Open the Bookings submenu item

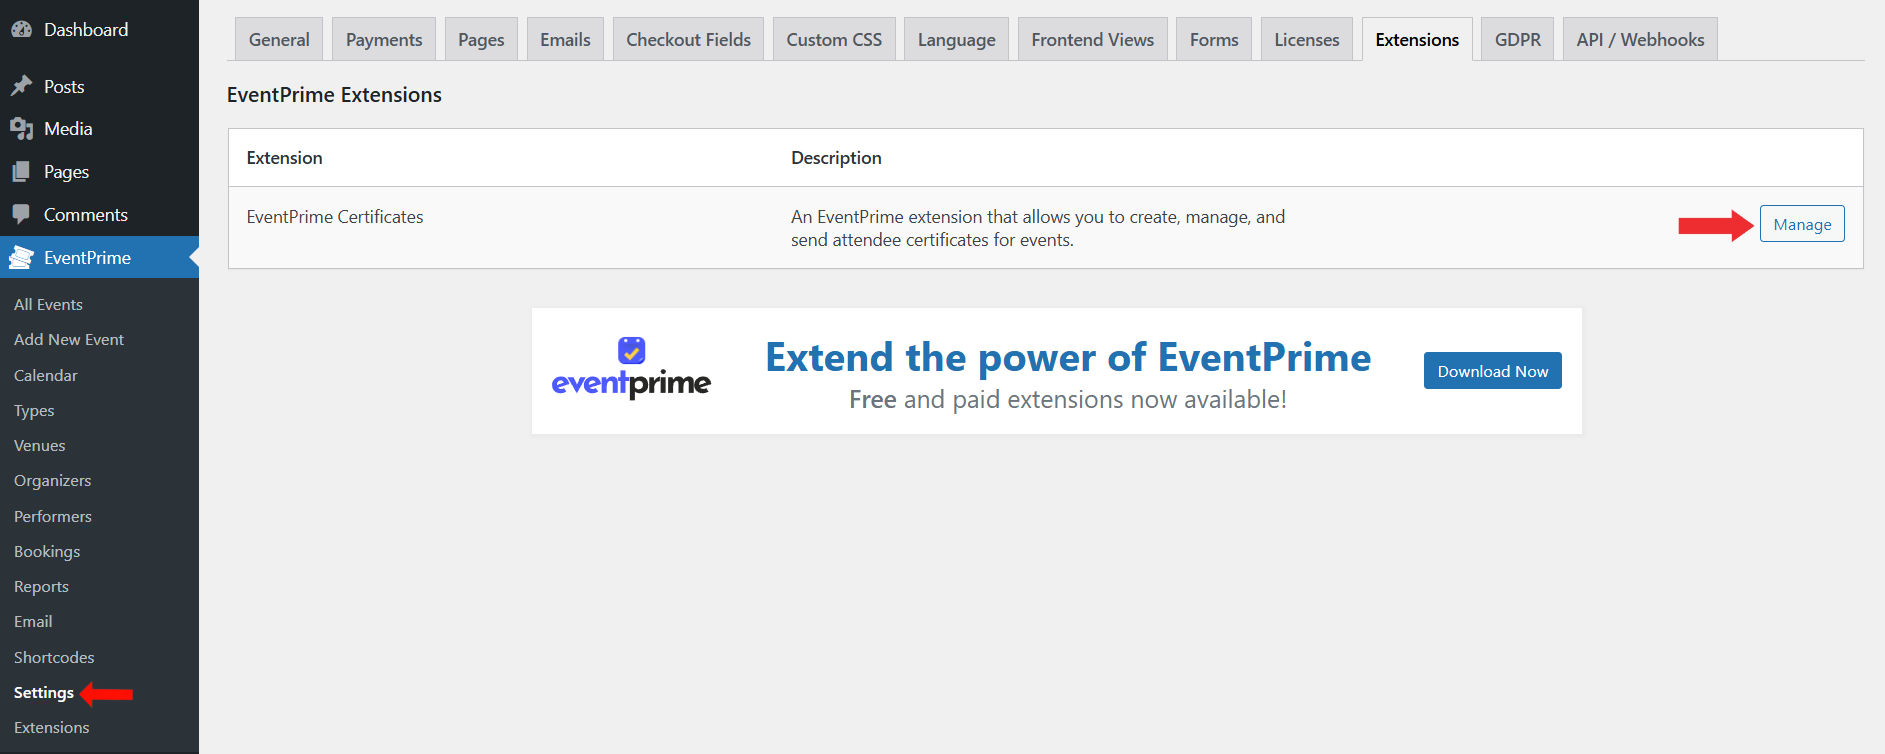pyautogui.click(x=47, y=552)
